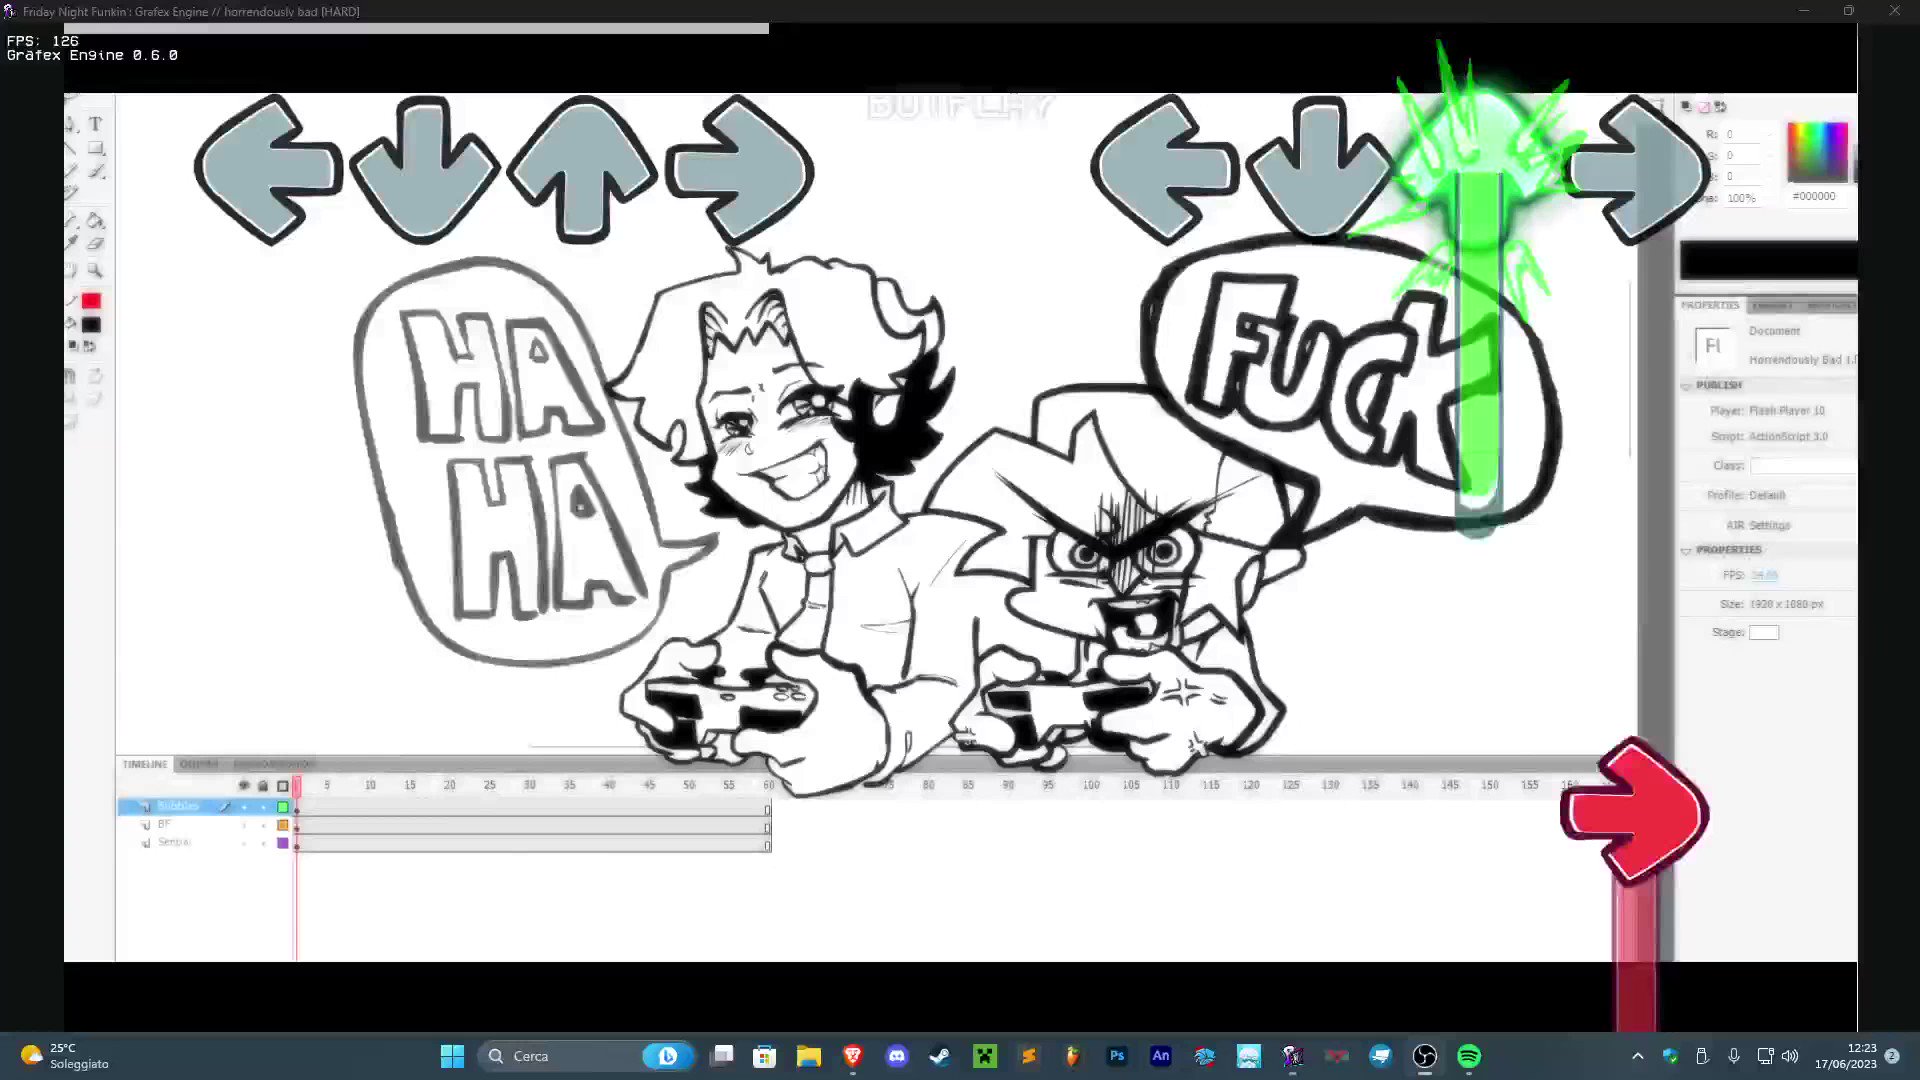The image size is (1920, 1080).
Task: Click the Class input field
Action: point(1803,466)
